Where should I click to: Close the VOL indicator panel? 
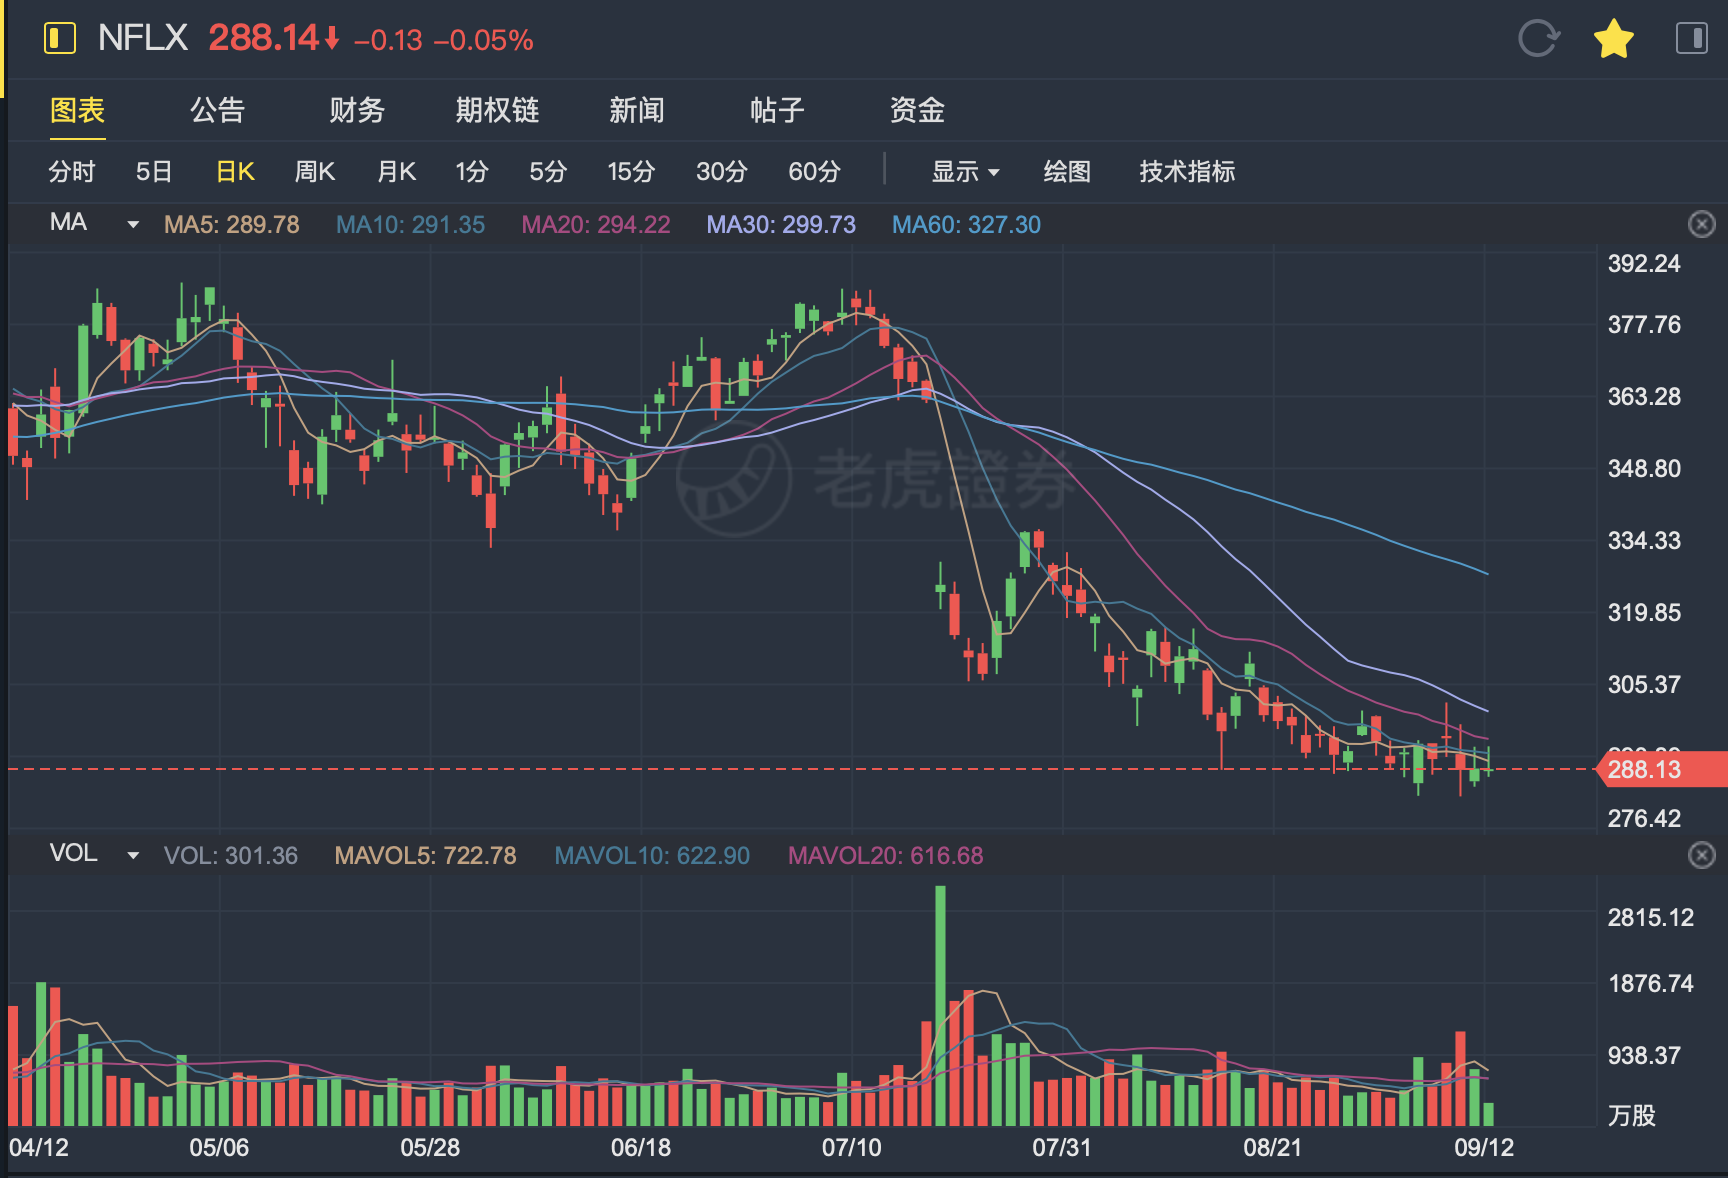pos(1701,855)
